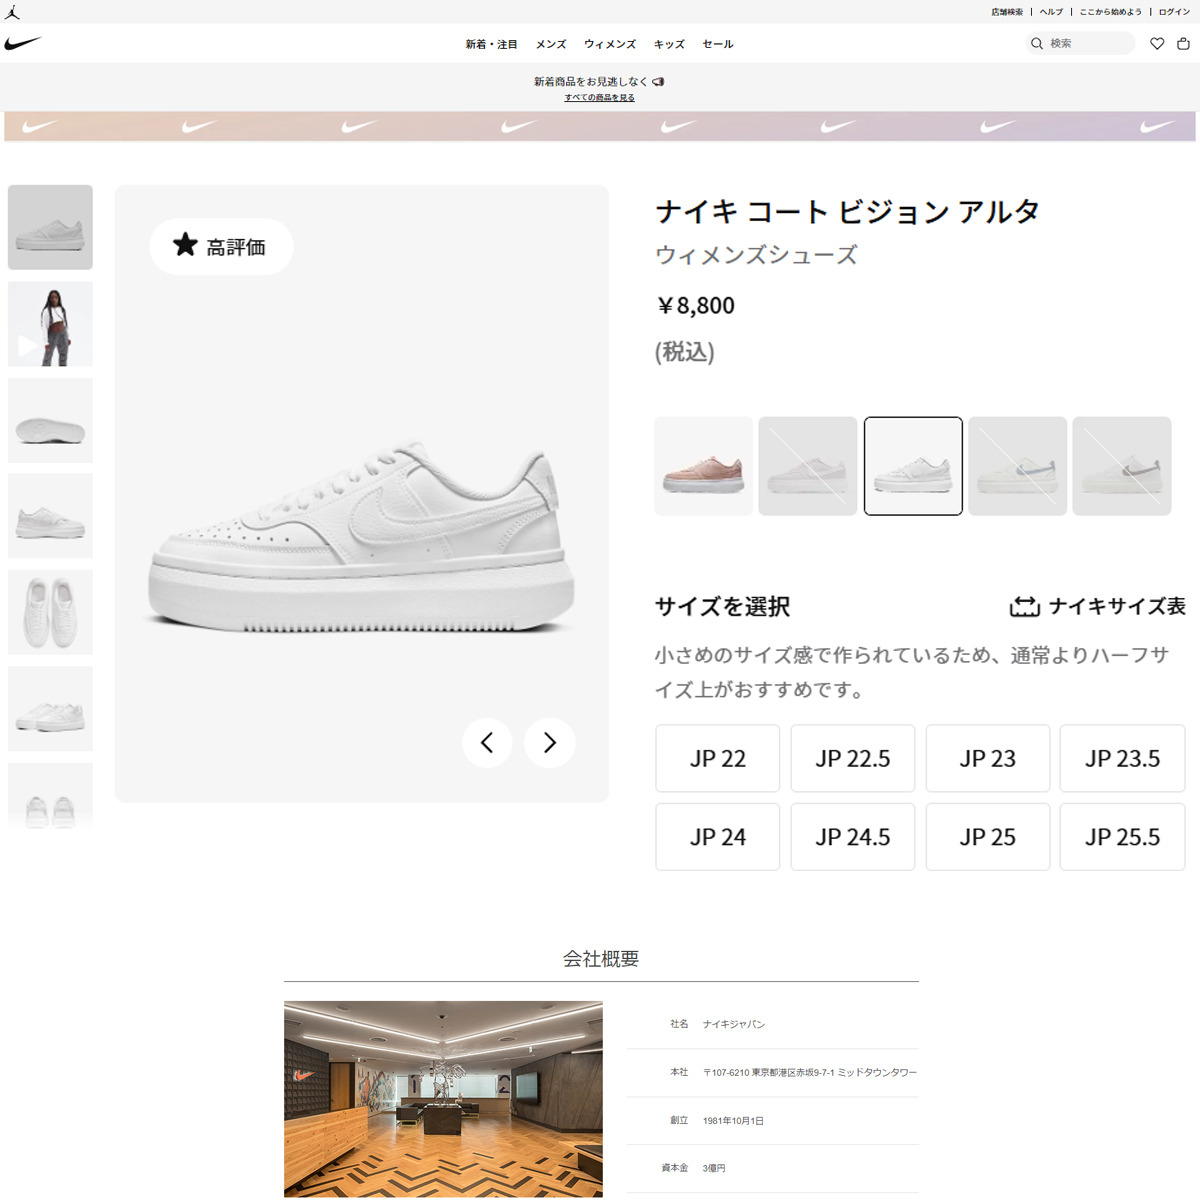Choose the selected white colorway swatch

coord(913,466)
